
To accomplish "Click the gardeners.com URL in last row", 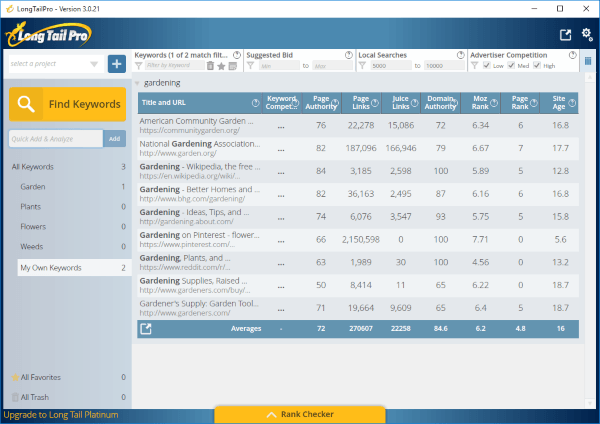I will [185, 313].
